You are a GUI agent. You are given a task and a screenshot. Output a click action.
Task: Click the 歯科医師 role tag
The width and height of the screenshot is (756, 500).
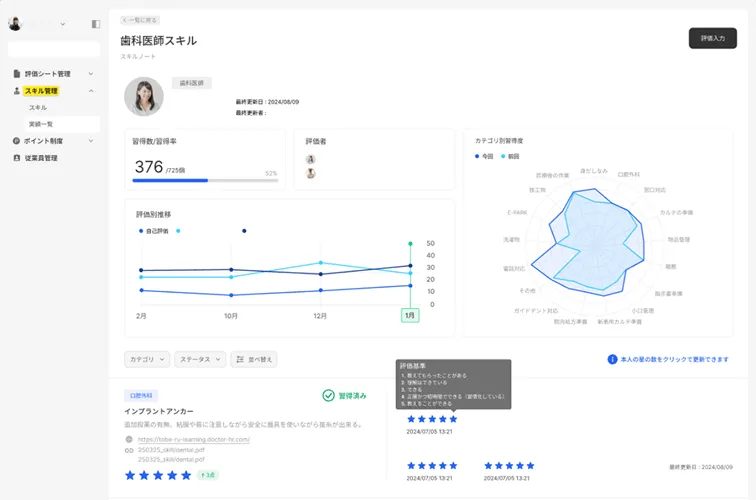tap(191, 83)
